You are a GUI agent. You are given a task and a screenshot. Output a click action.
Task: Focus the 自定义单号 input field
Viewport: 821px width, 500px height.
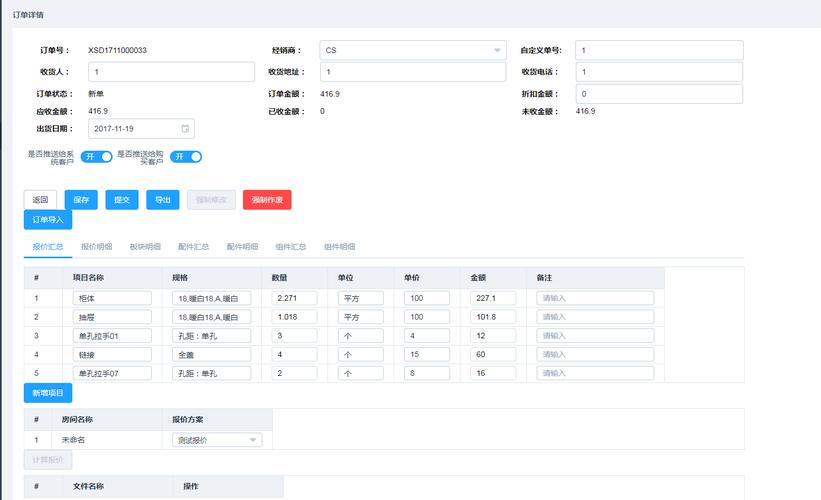[659, 50]
